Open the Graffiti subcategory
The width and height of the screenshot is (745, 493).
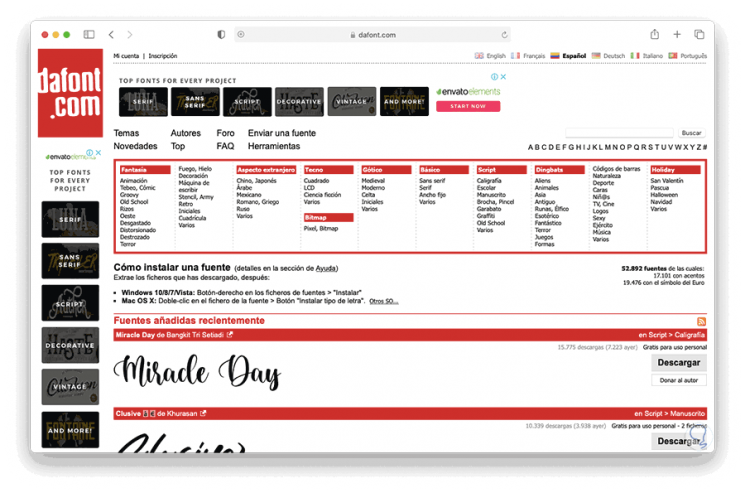[486, 216]
